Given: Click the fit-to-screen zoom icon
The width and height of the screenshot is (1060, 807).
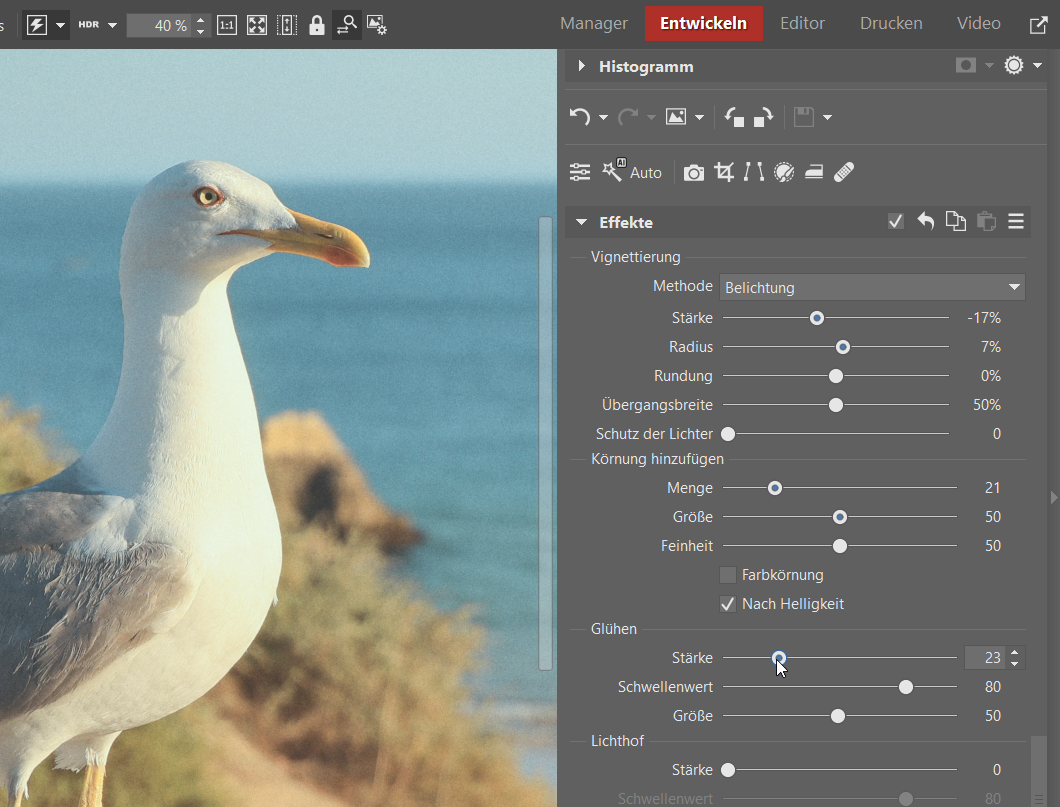Looking at the screenshot, I should (x=257, y=25).
